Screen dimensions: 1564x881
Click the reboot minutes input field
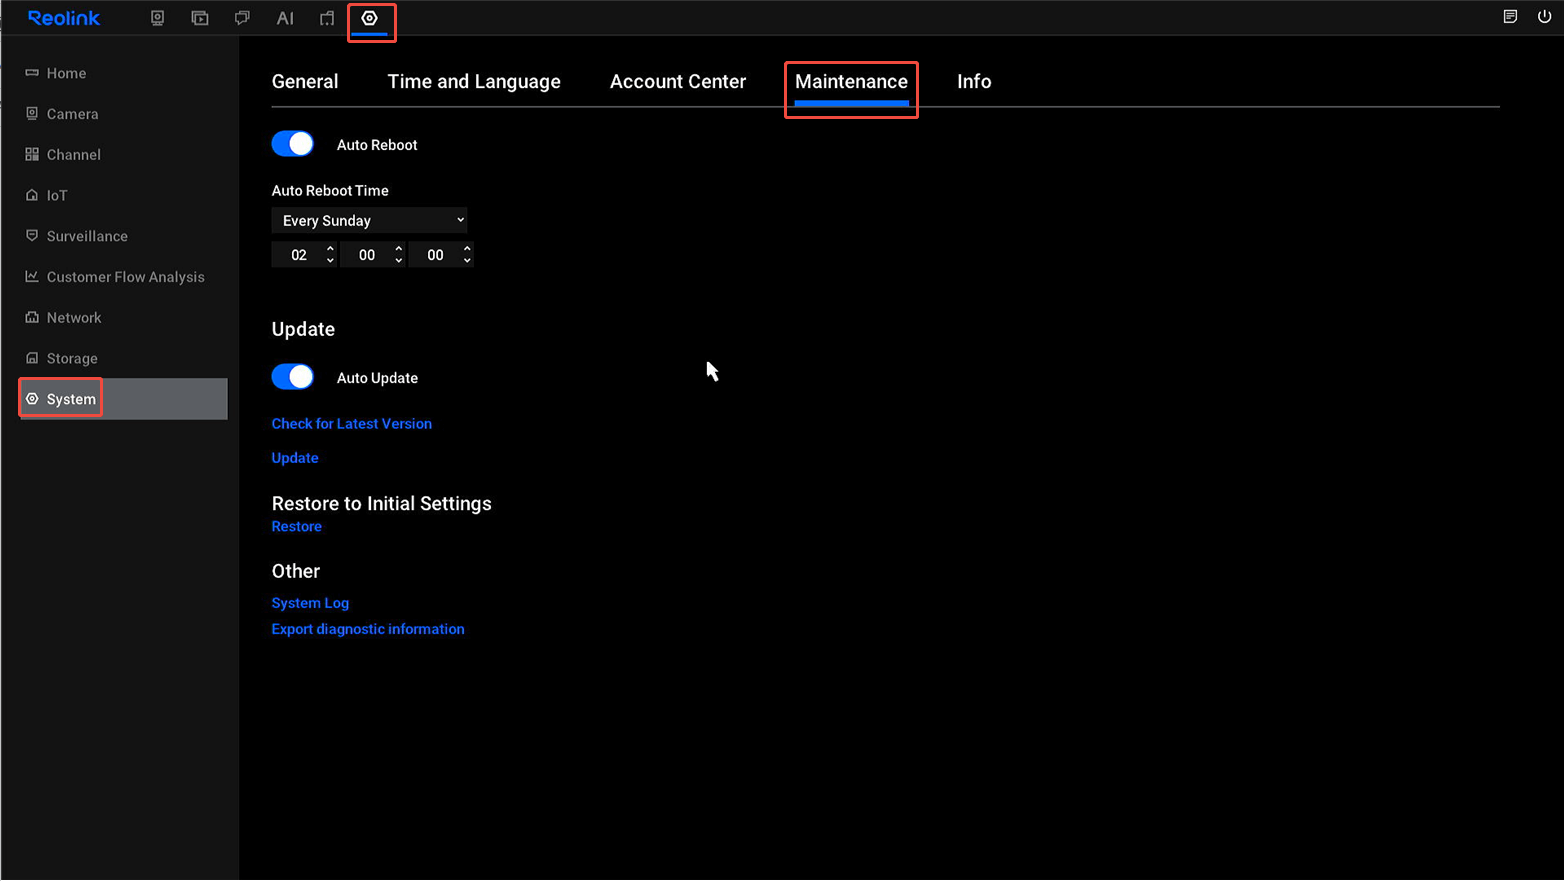tap(366, 255)
